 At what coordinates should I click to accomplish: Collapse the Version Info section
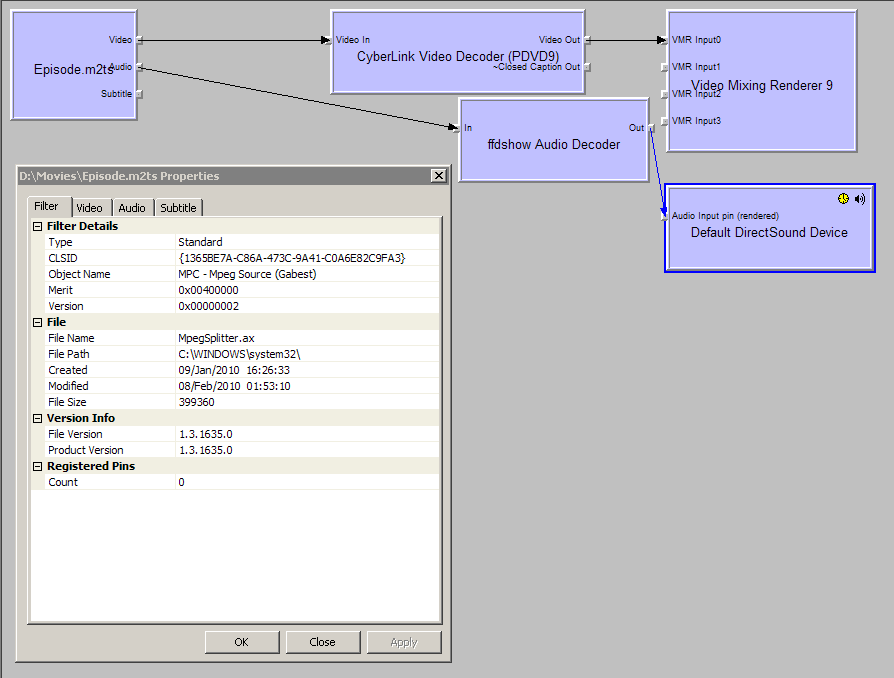point(38,419)
